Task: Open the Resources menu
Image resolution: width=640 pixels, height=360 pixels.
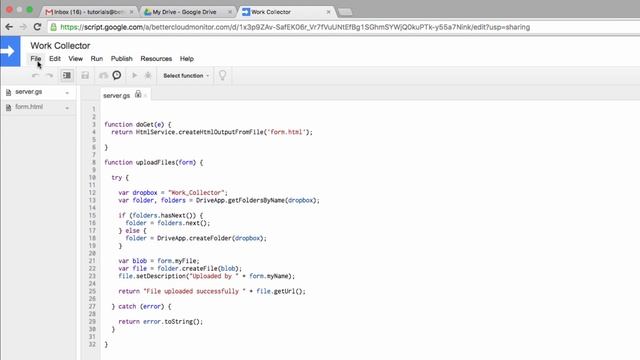Action: pyautogui.click(x=156, y=59)
